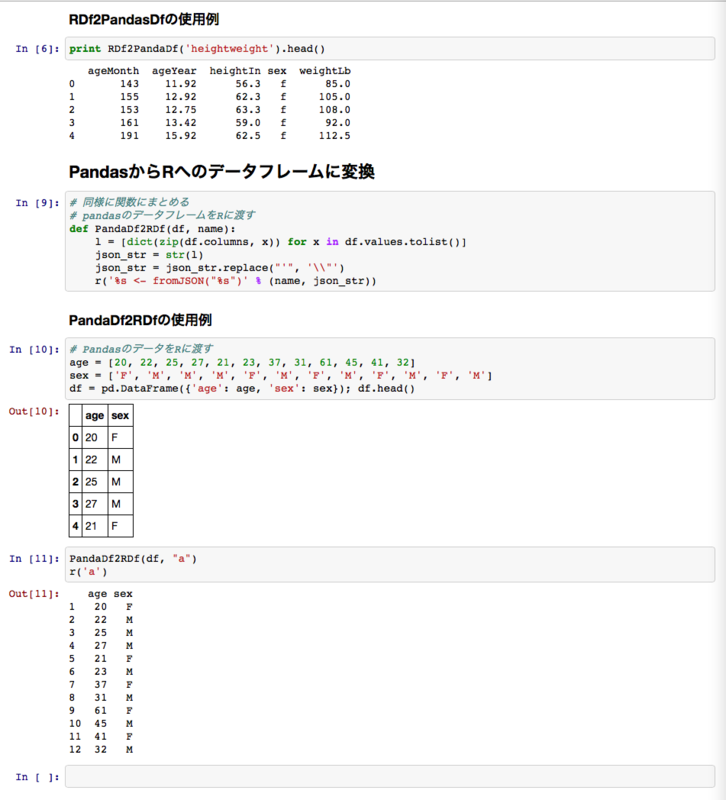Viewport: 726px width, 800px height.
Task: Focus the In [10] cell creating the DataFrame
Action: [x=390, y=368]
